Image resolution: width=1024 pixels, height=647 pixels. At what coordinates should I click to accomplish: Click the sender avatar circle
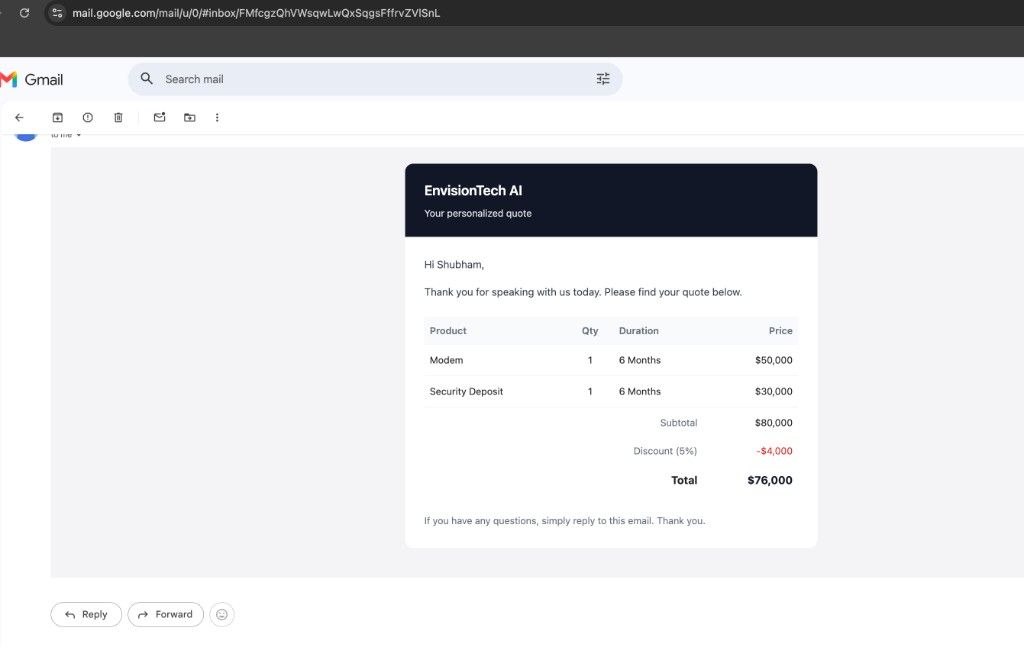(25, 135)
